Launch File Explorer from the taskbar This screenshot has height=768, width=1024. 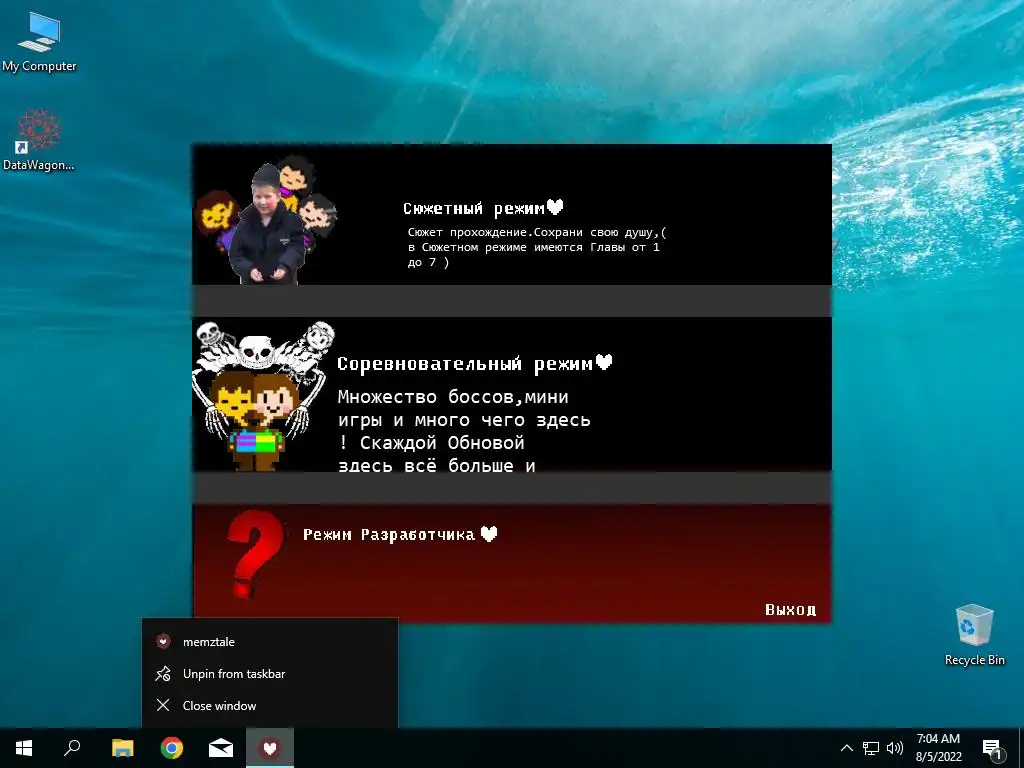pos(122,748)
